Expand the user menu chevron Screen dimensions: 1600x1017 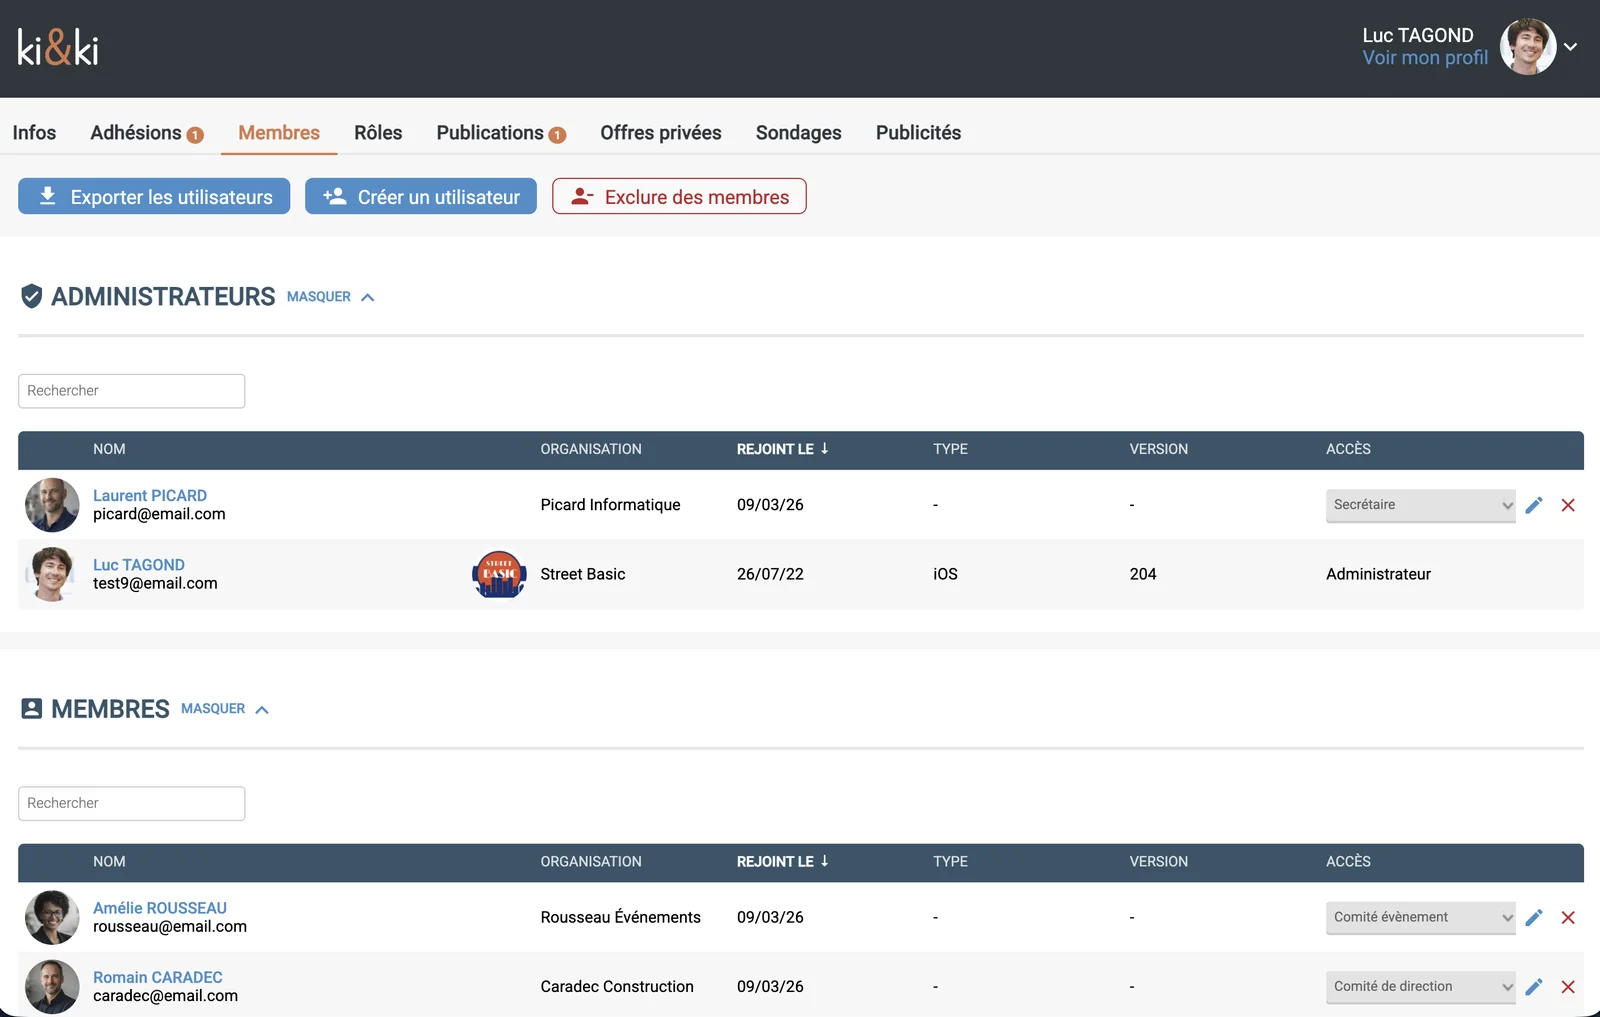pos(1571,47)
